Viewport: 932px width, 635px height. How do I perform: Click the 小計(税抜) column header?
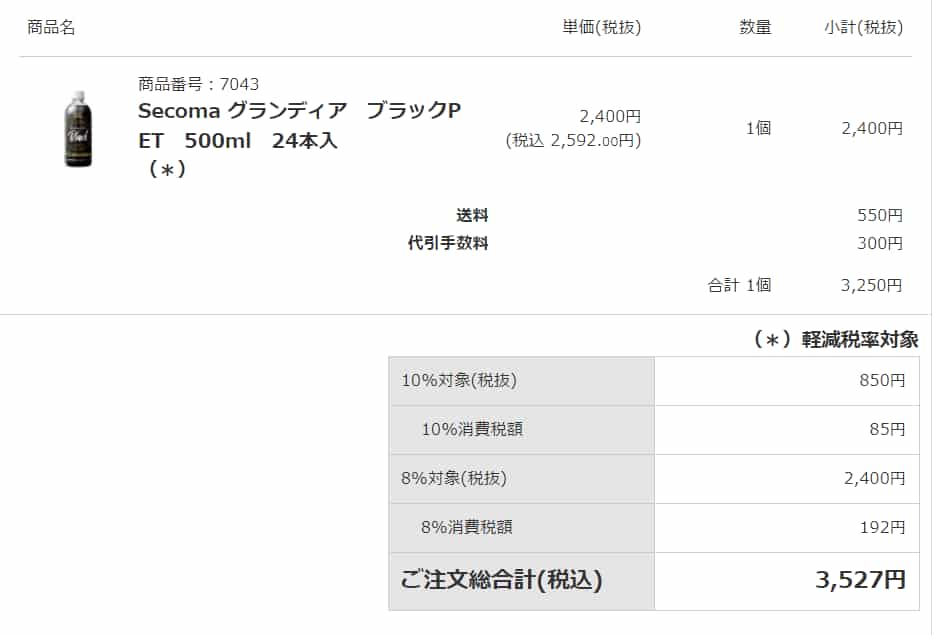coord(863,27)
